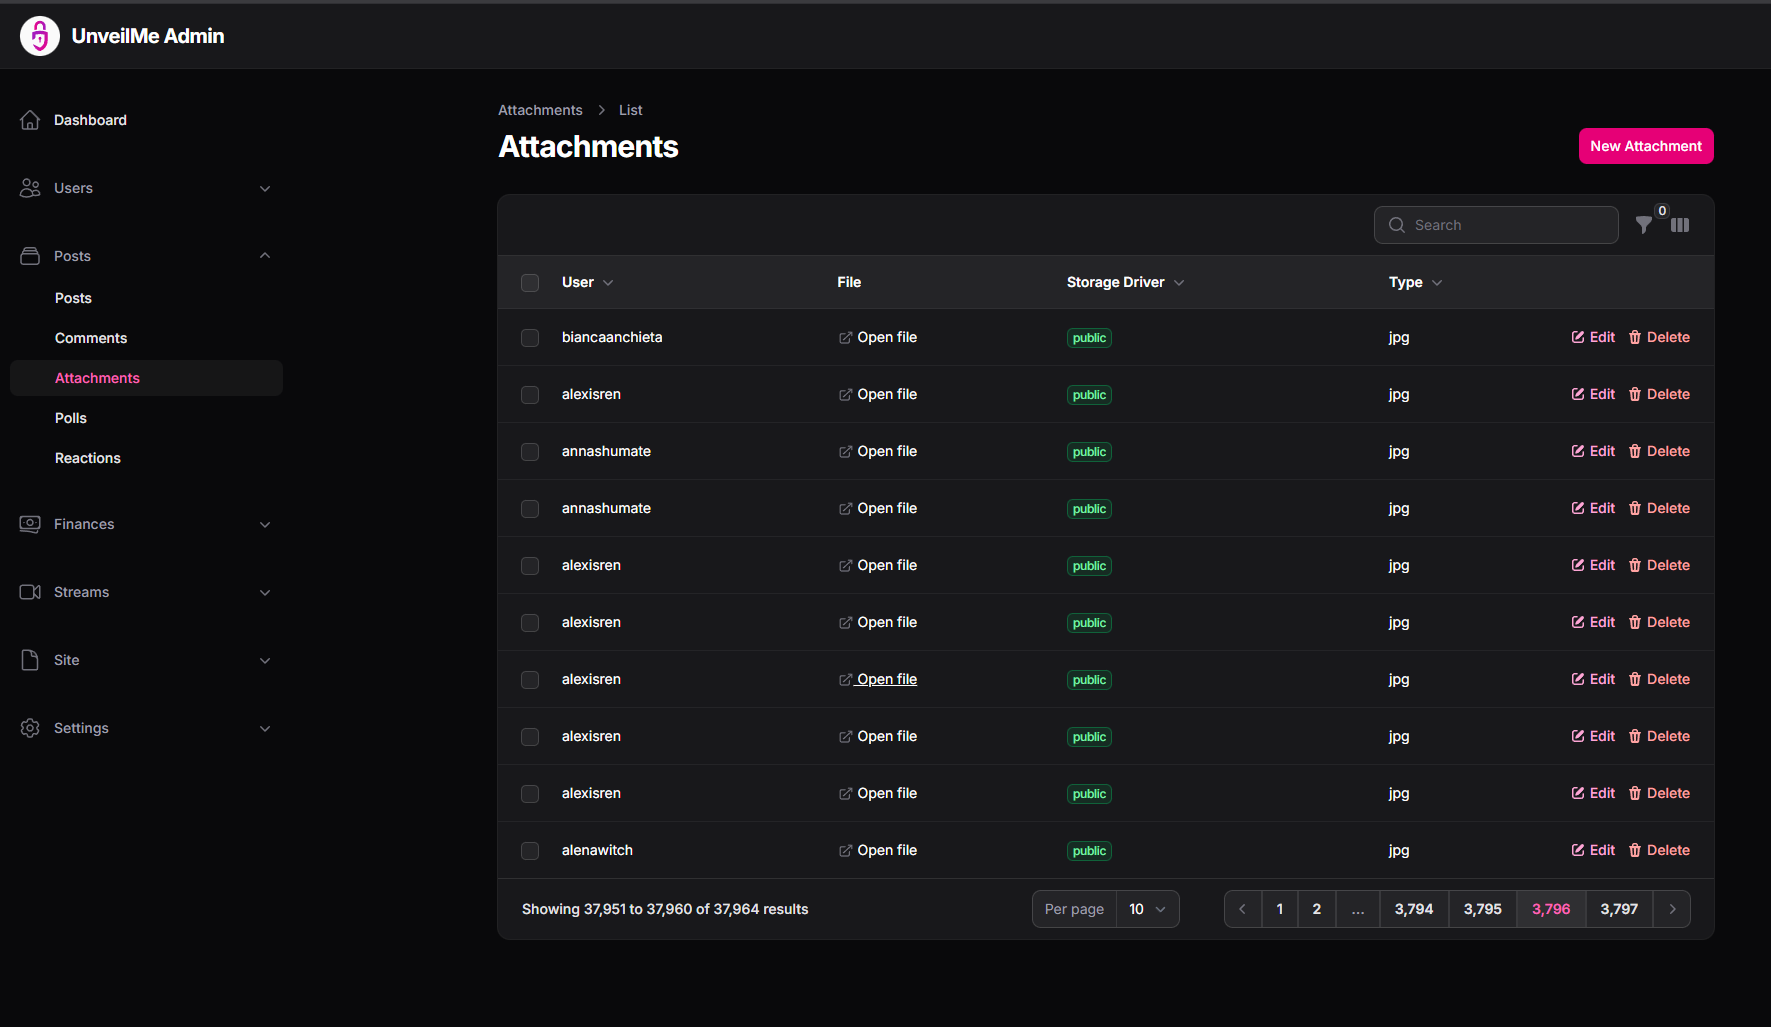Go to next page with right arrow
The image size is (1771, 1027).
(x=1672, y=909)
